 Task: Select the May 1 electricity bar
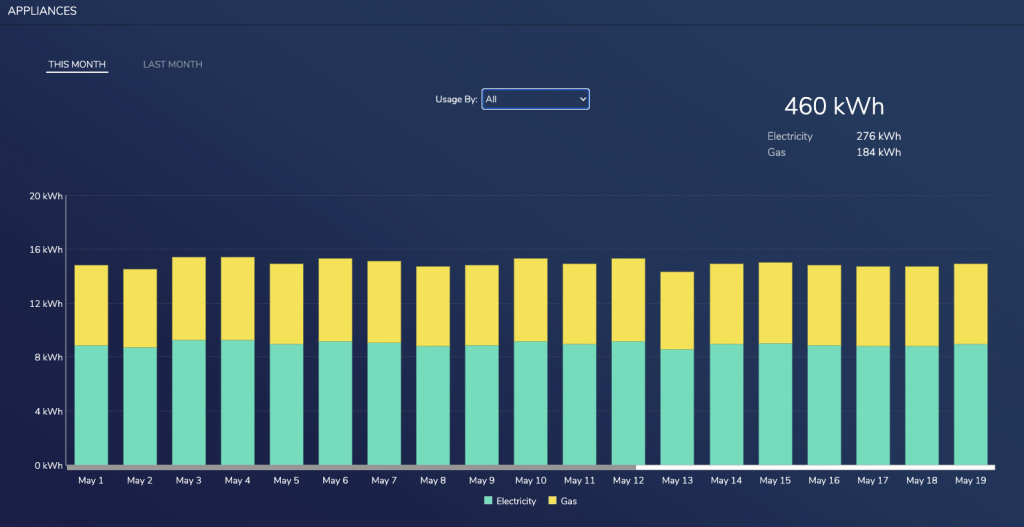point(91,405)
